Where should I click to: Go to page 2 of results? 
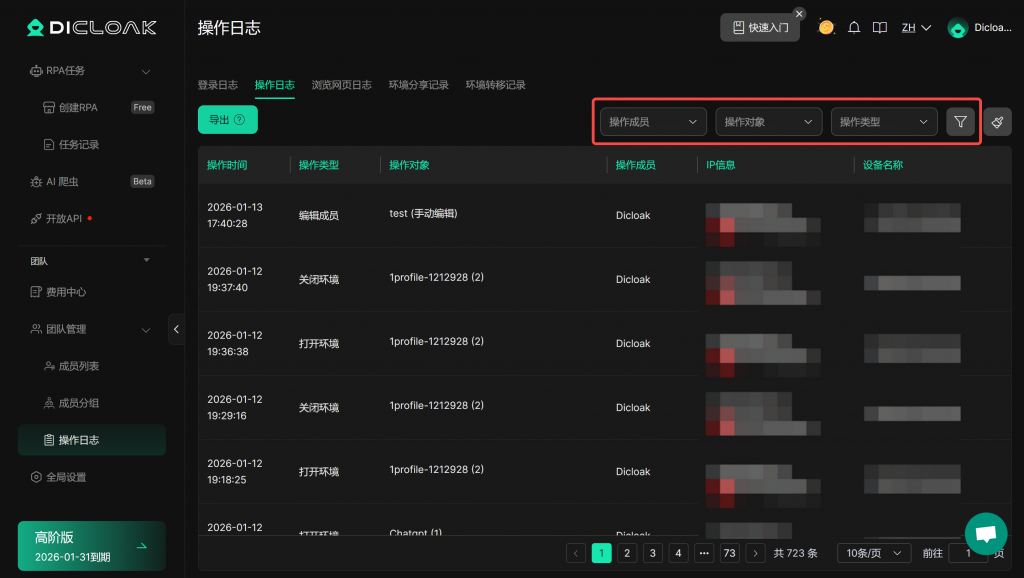(627, 553)
